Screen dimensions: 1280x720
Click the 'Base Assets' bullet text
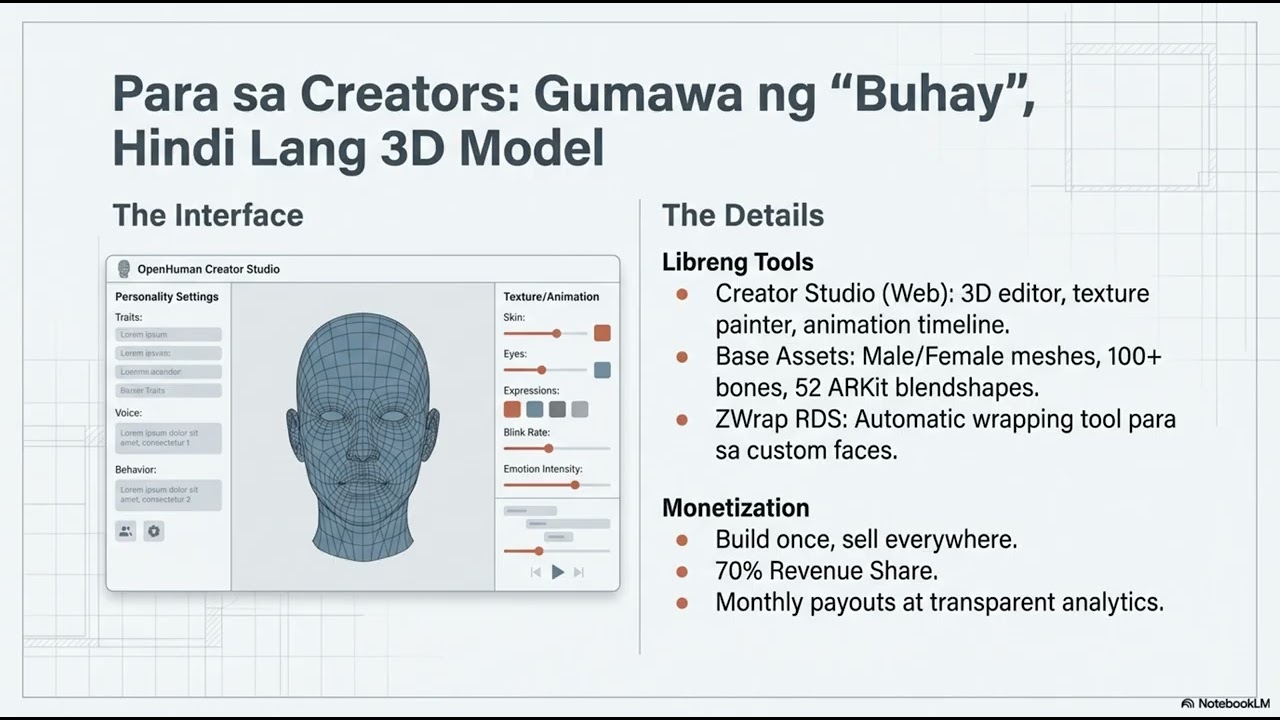[939, 371]
